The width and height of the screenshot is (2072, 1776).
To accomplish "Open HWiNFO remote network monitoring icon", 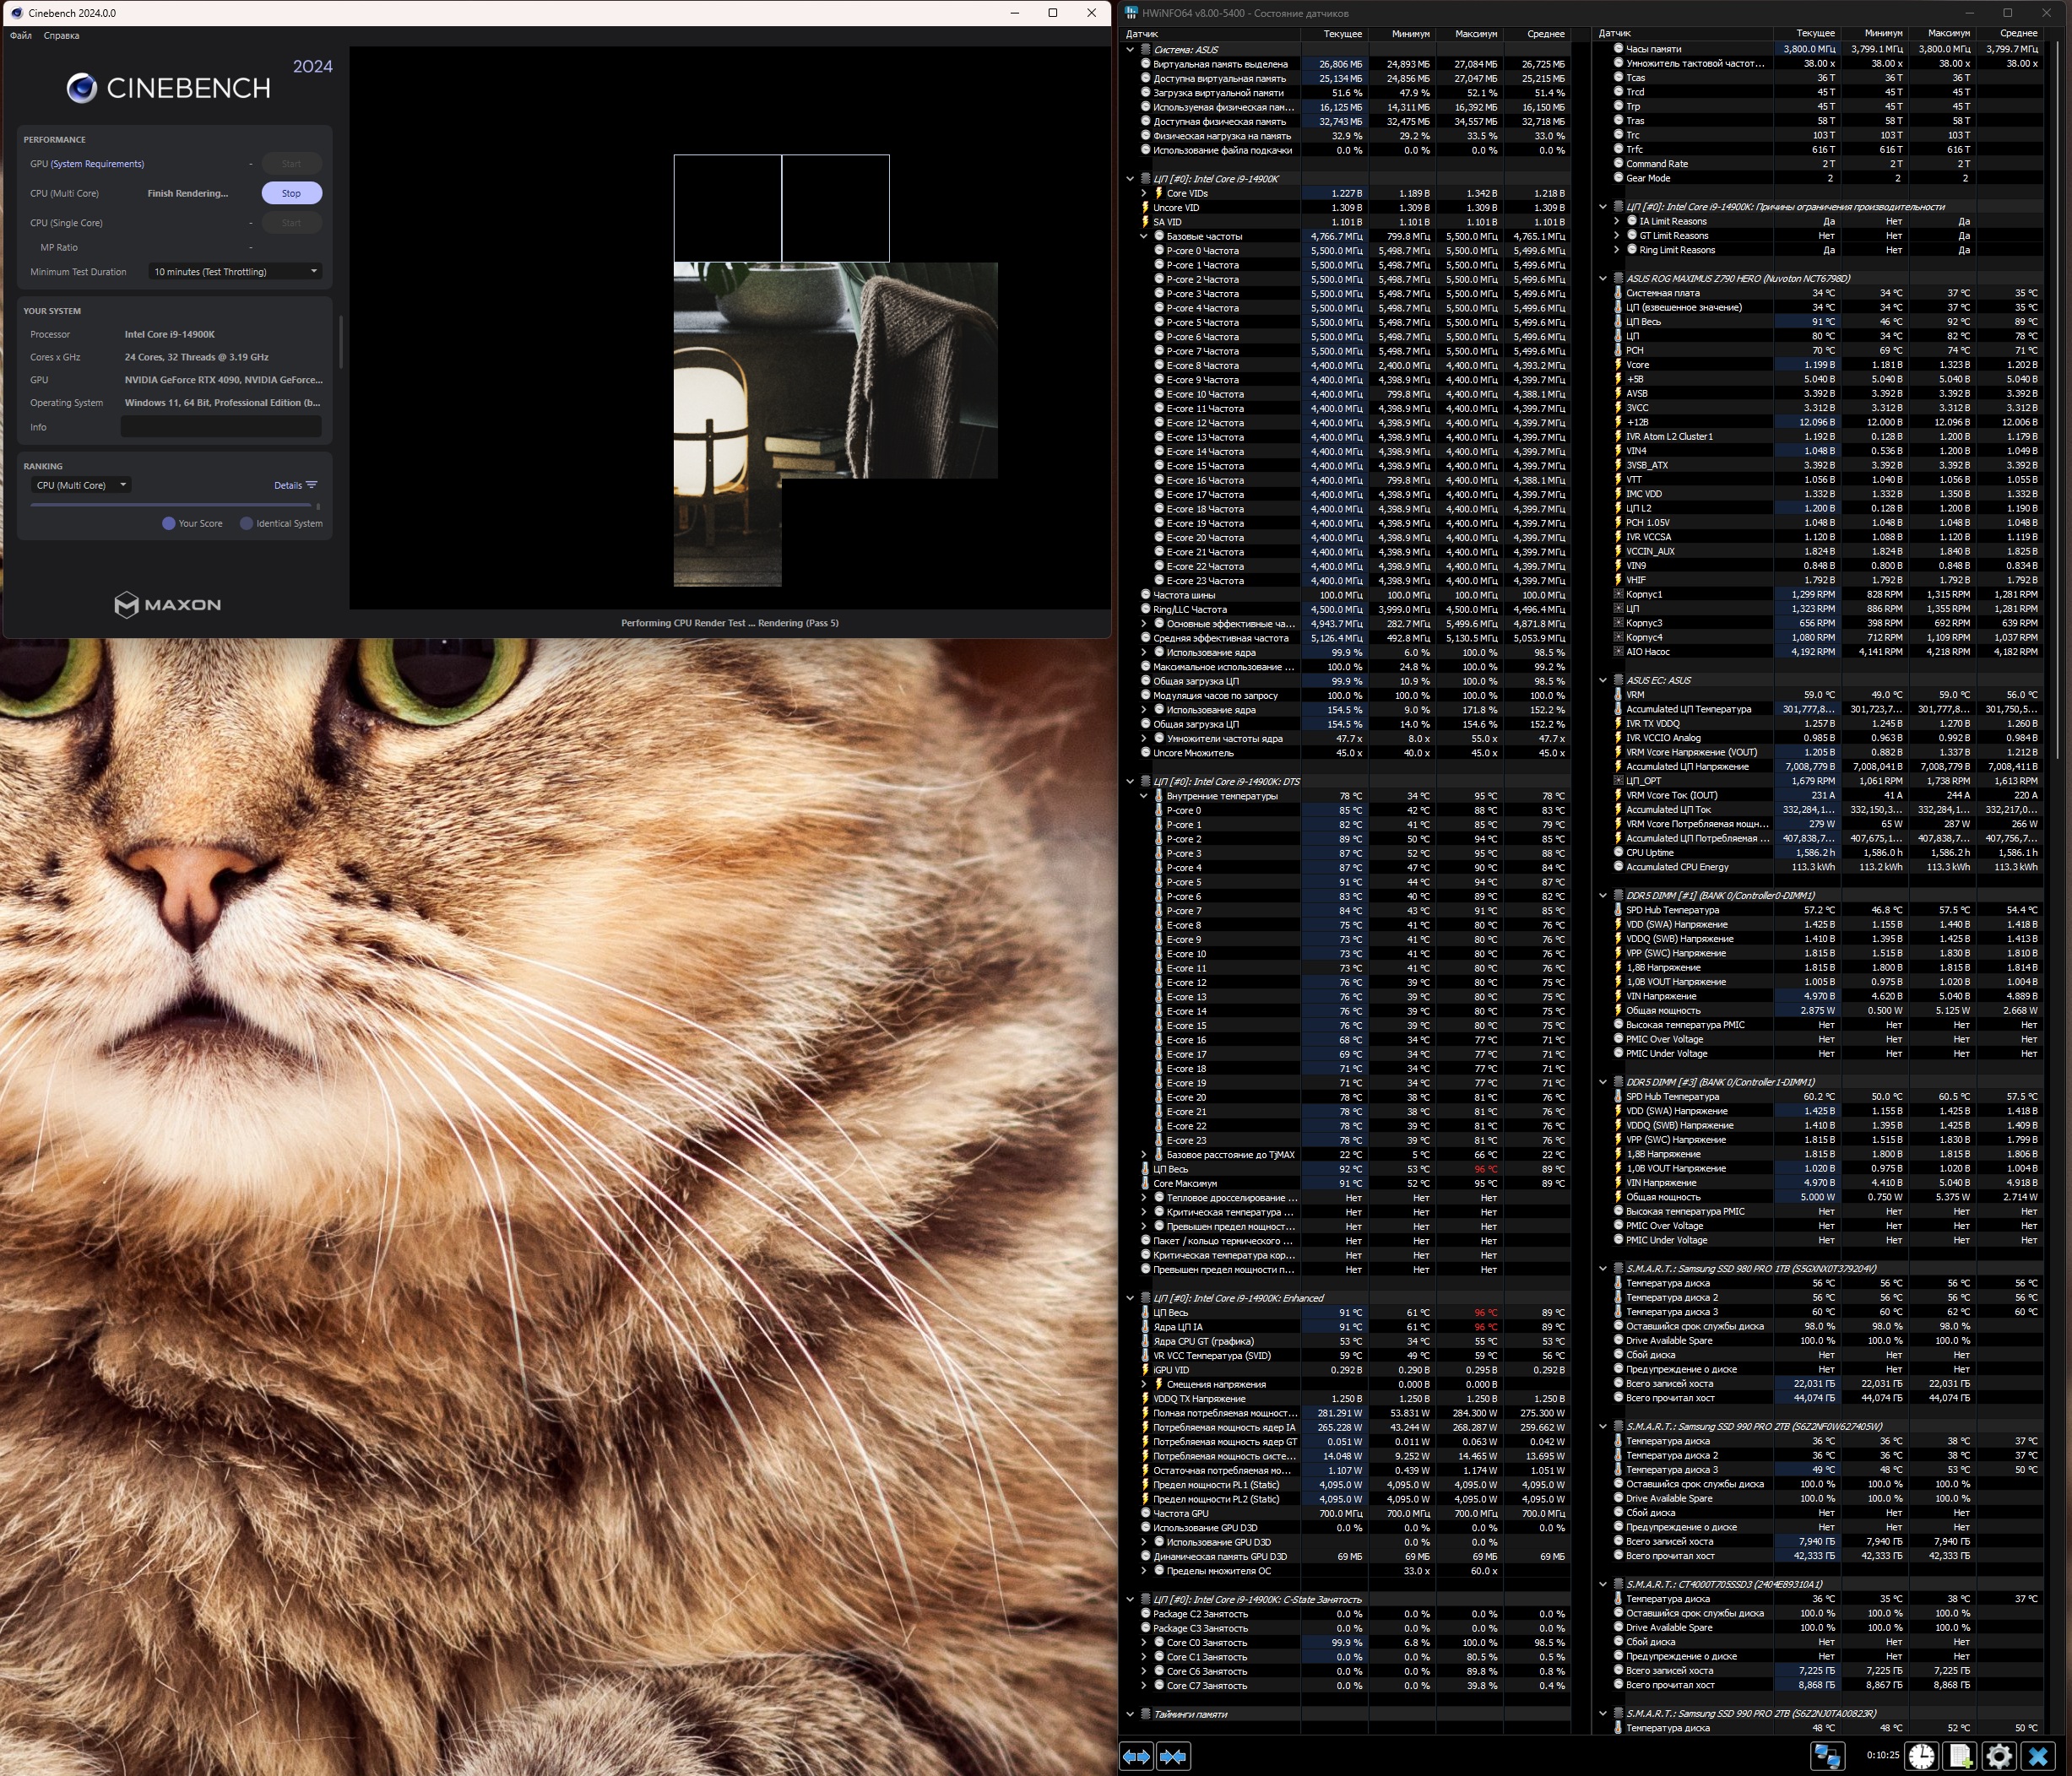I will click(1827, 1756).
